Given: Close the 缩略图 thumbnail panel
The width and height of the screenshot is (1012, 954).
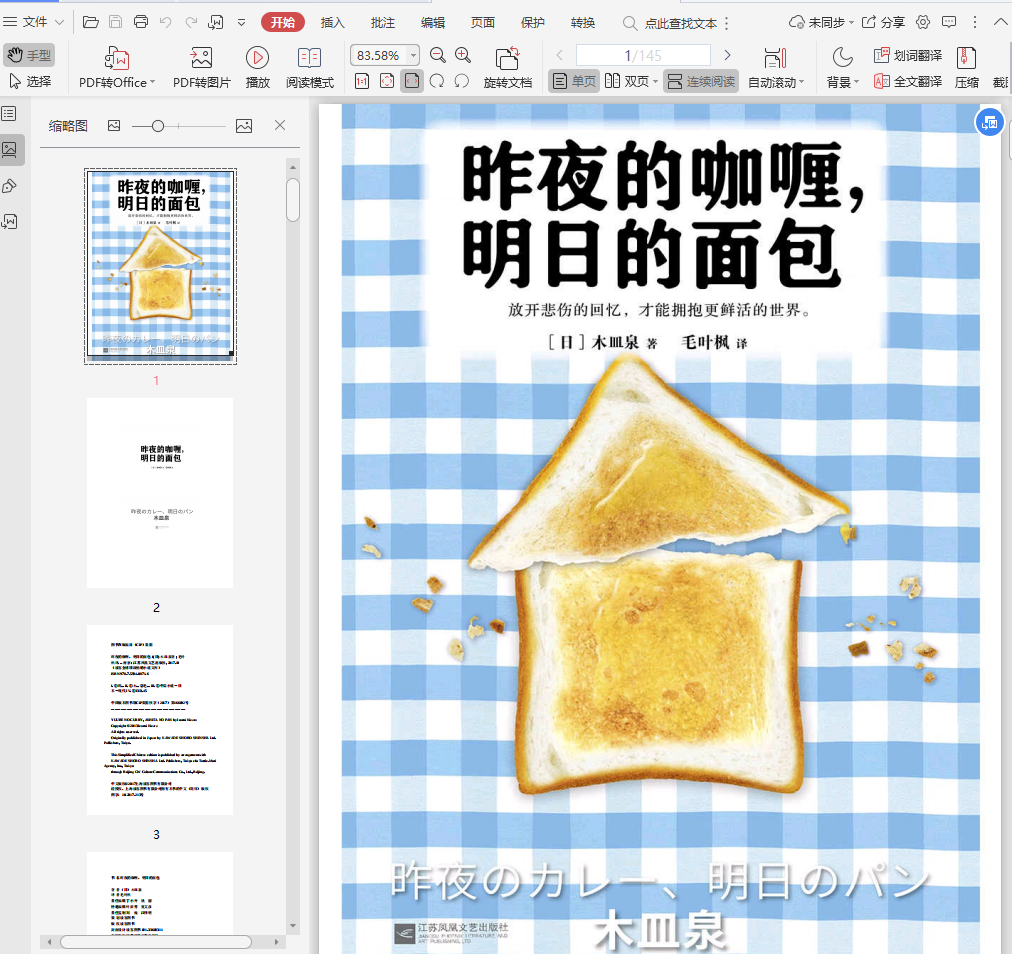Looking at the screenshot, I should 279,125.
